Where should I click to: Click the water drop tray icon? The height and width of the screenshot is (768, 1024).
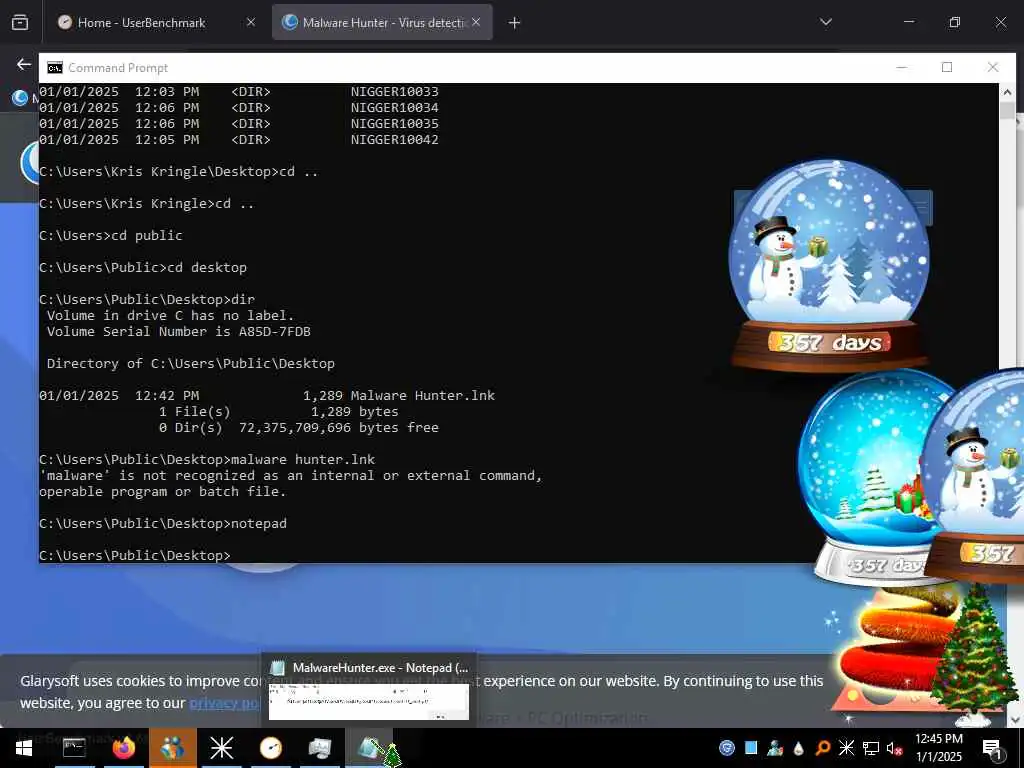click(x=799, y=748)
